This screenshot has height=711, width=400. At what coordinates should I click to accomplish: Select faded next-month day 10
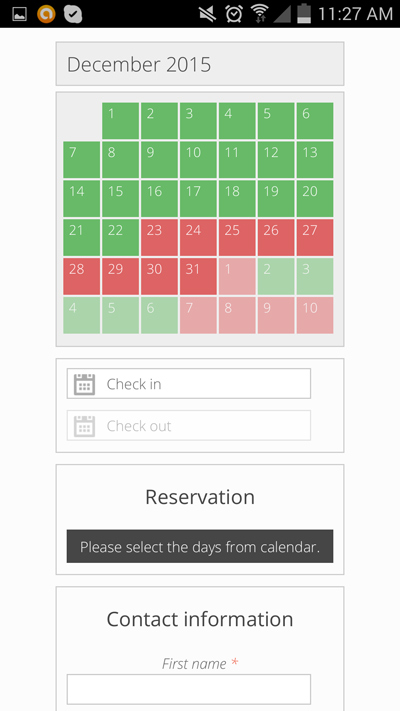point(315,315)
